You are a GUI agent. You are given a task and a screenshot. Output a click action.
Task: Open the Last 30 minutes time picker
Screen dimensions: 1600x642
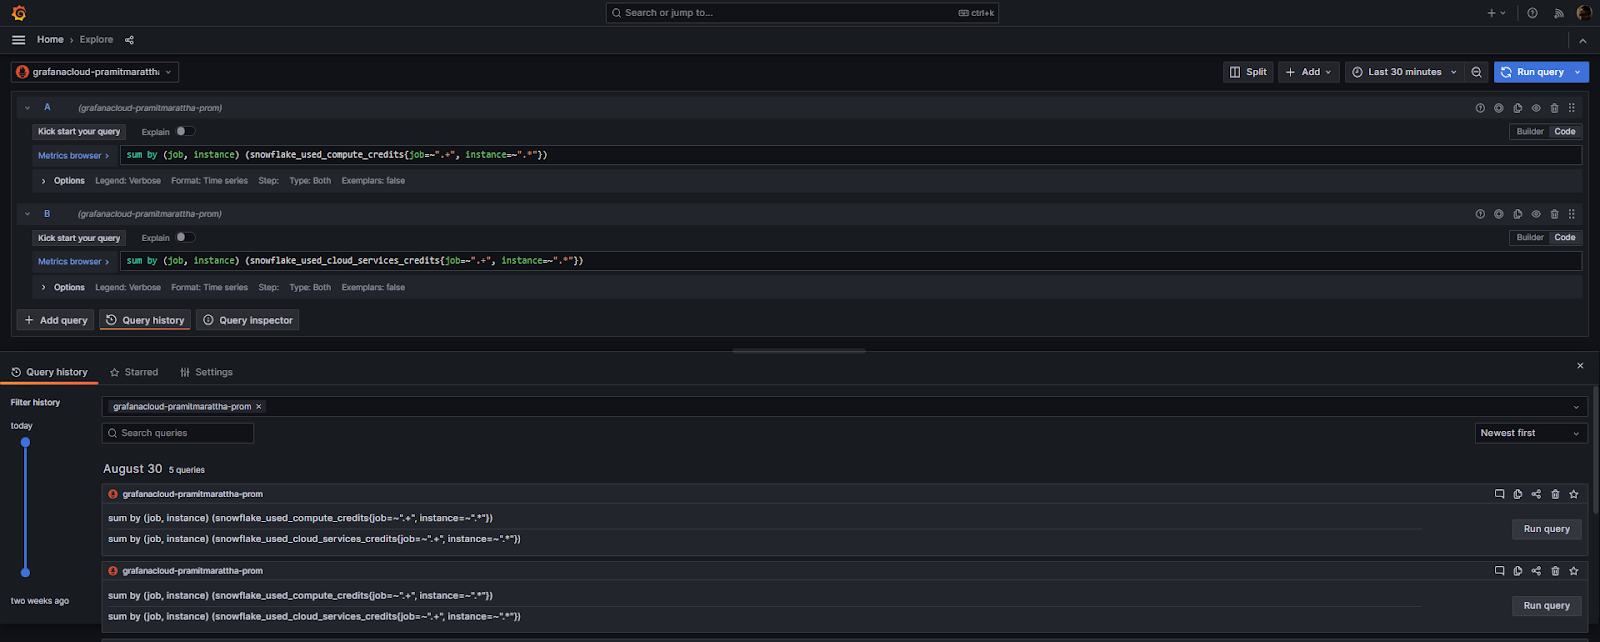point(1404,72)
